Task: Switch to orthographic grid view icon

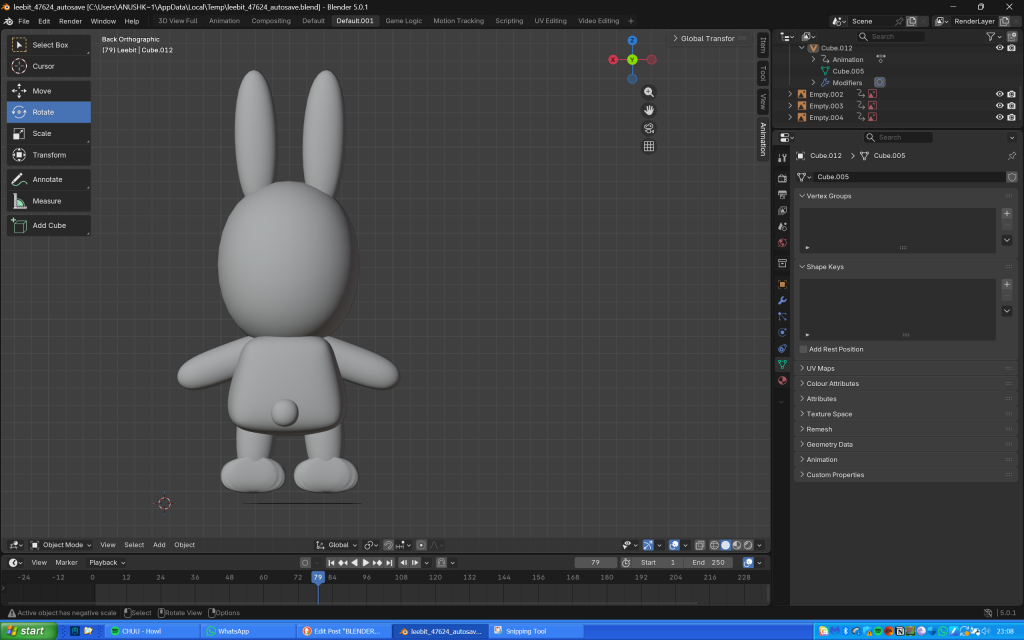Action: click(649, 146)
